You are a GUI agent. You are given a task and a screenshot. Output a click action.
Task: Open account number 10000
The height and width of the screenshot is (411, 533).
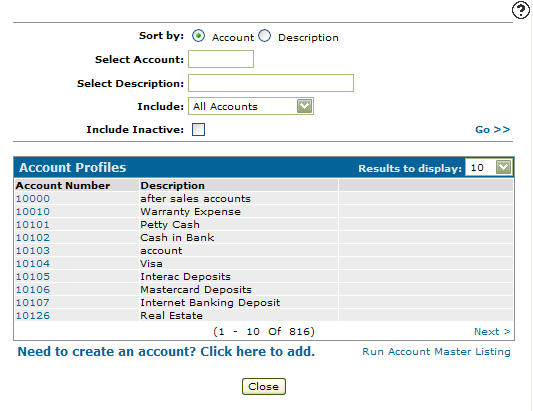(x=33, y=199)
